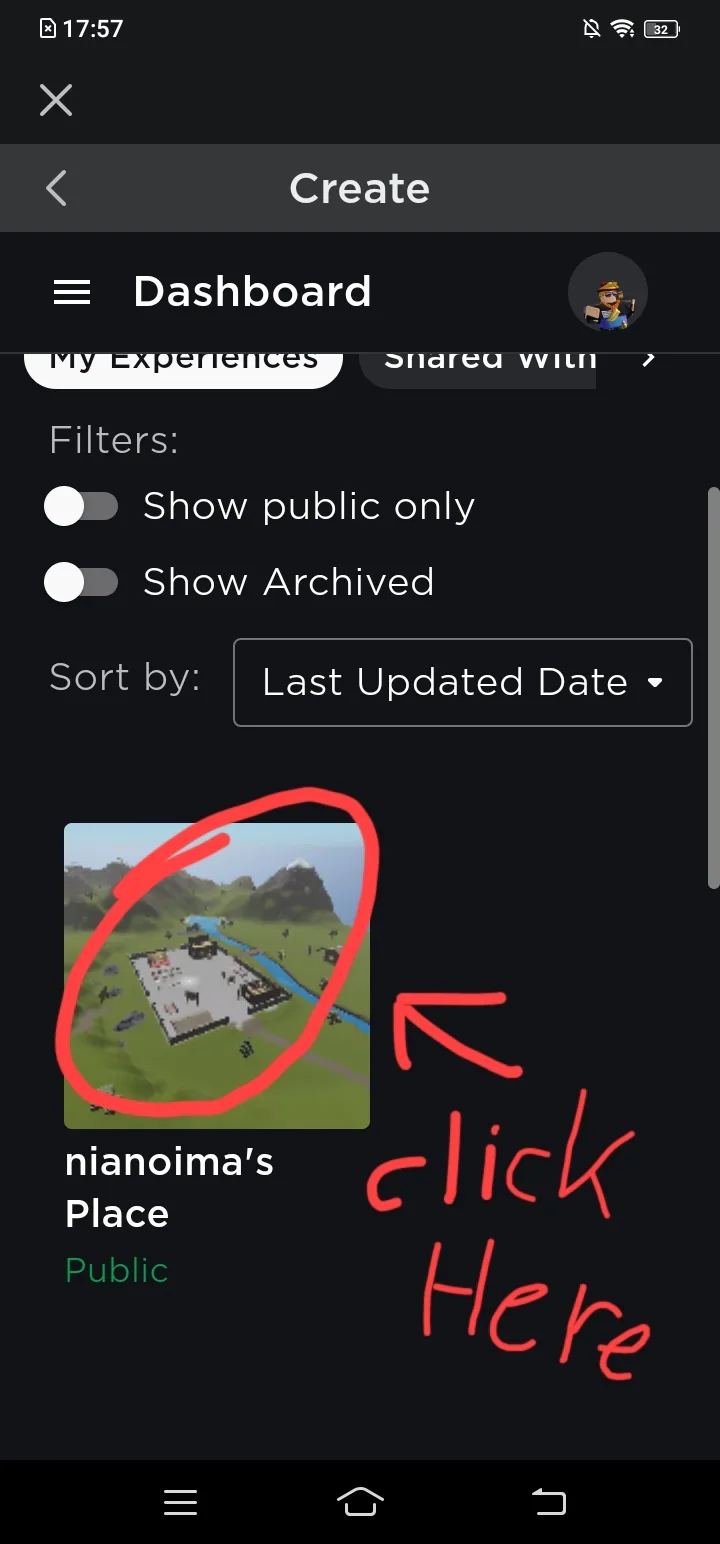
Task: Open nianoima's Place title link
Action: [x=169, y=1188]
